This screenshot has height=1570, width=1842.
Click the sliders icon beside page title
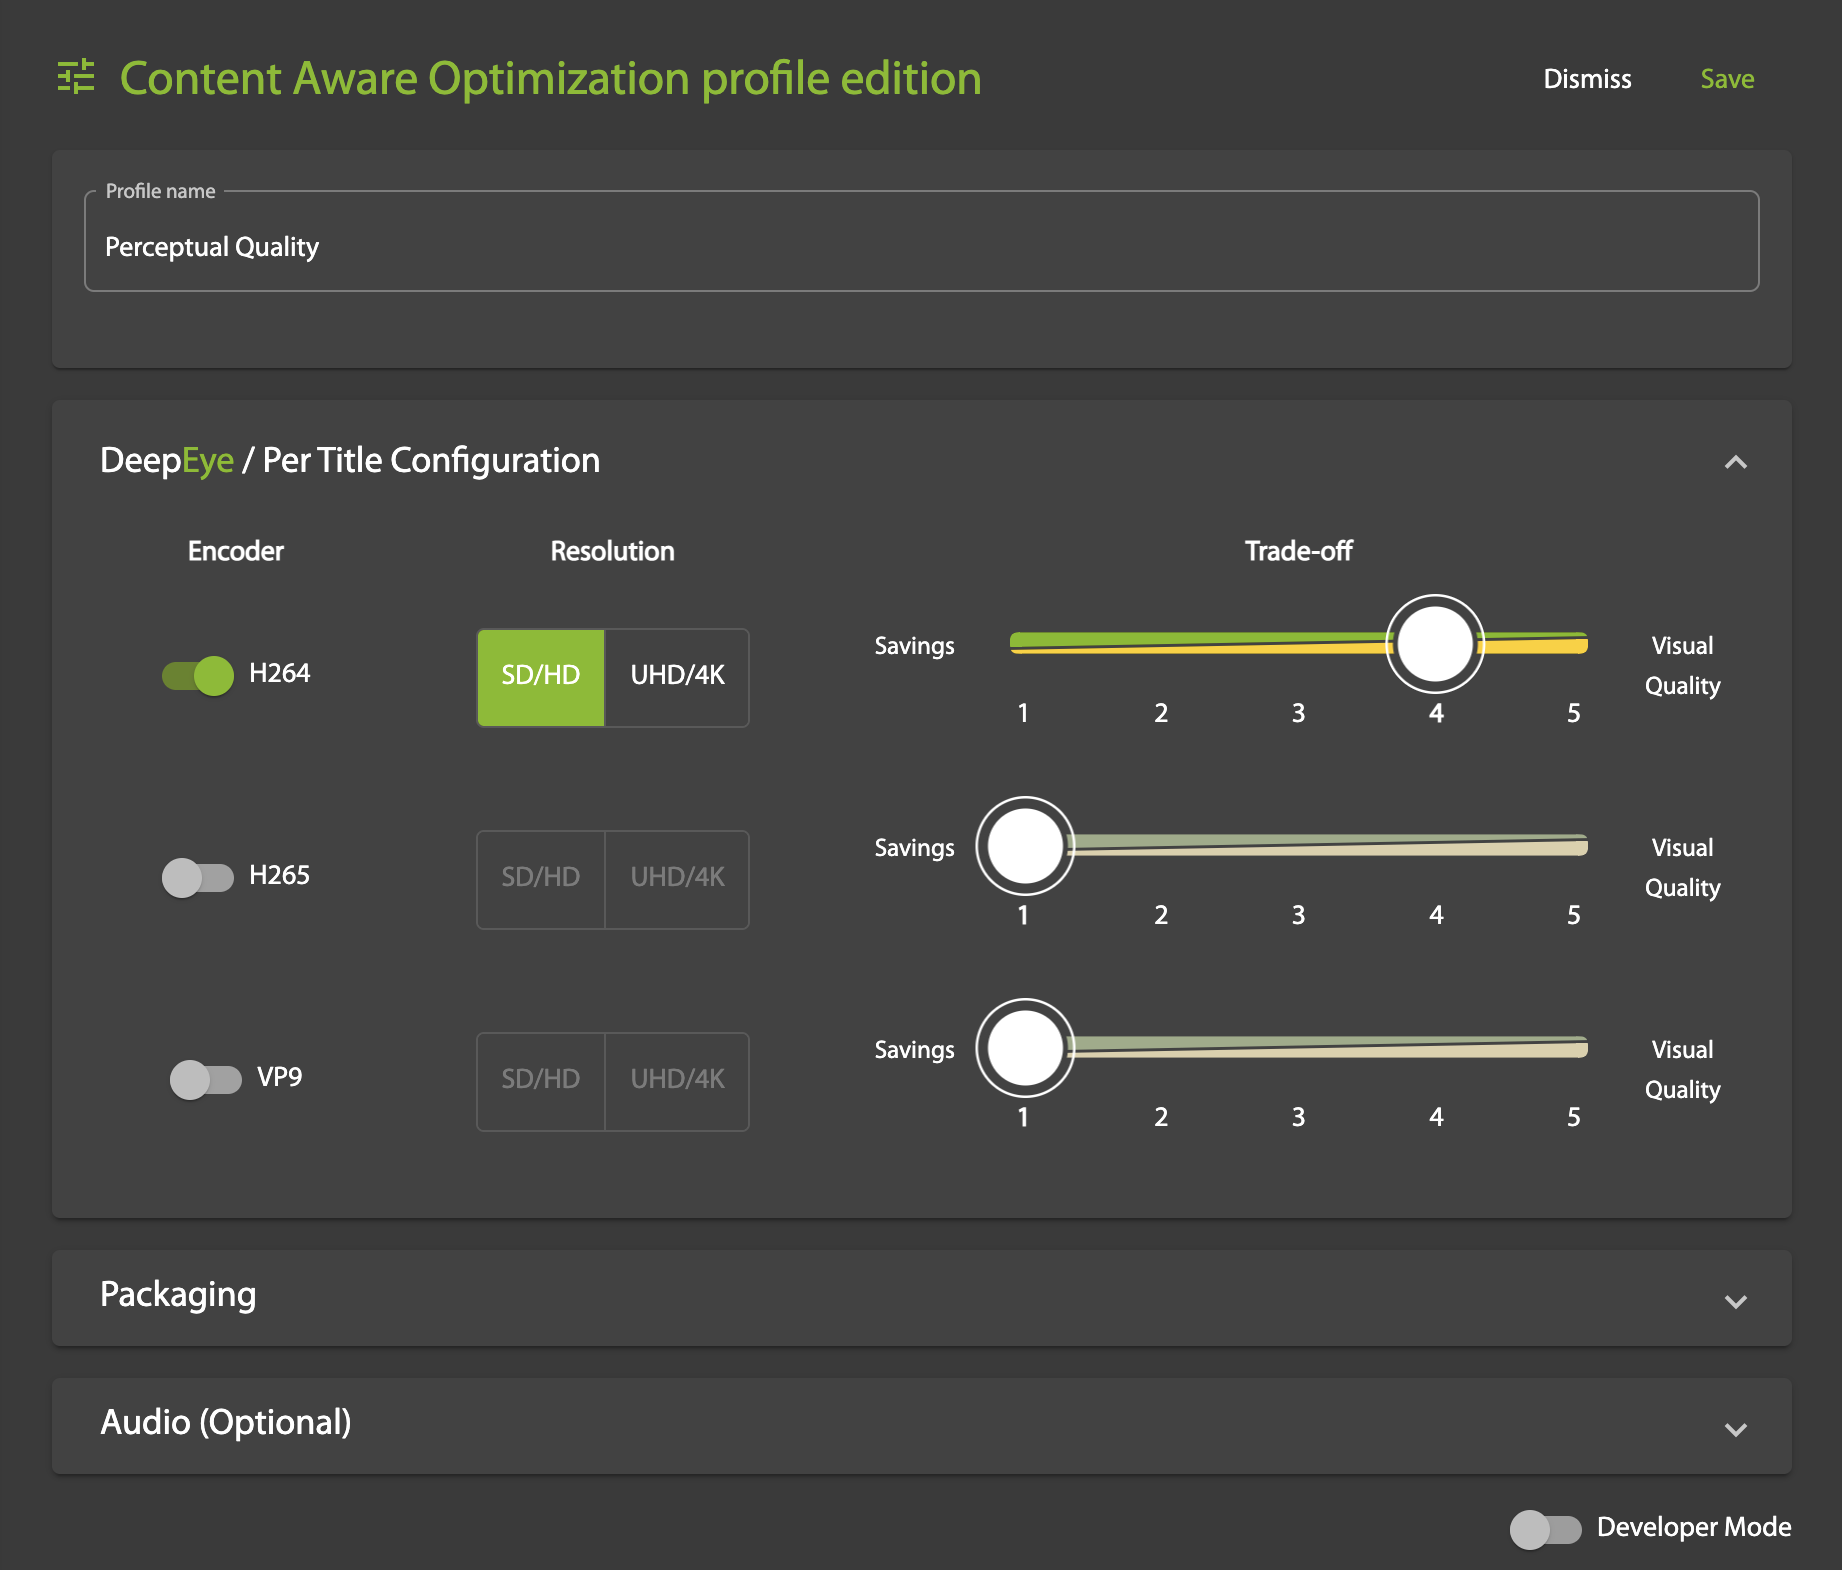coord(76,77)
